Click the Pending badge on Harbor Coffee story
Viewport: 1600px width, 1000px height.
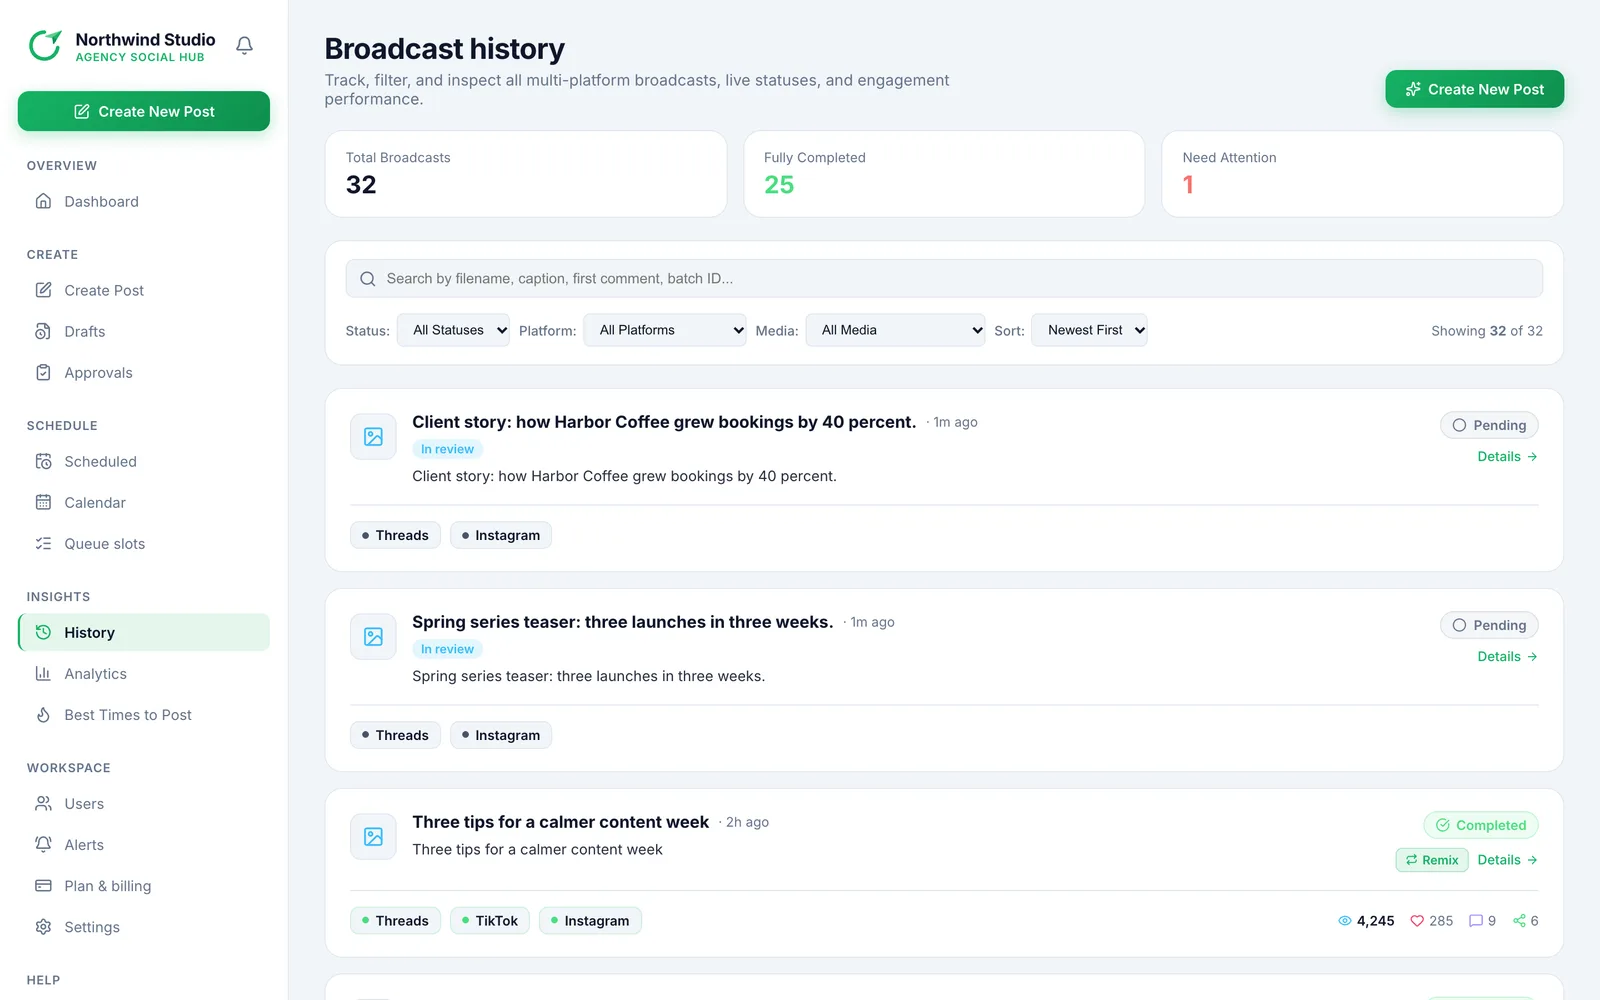(x=1489, y=425)
